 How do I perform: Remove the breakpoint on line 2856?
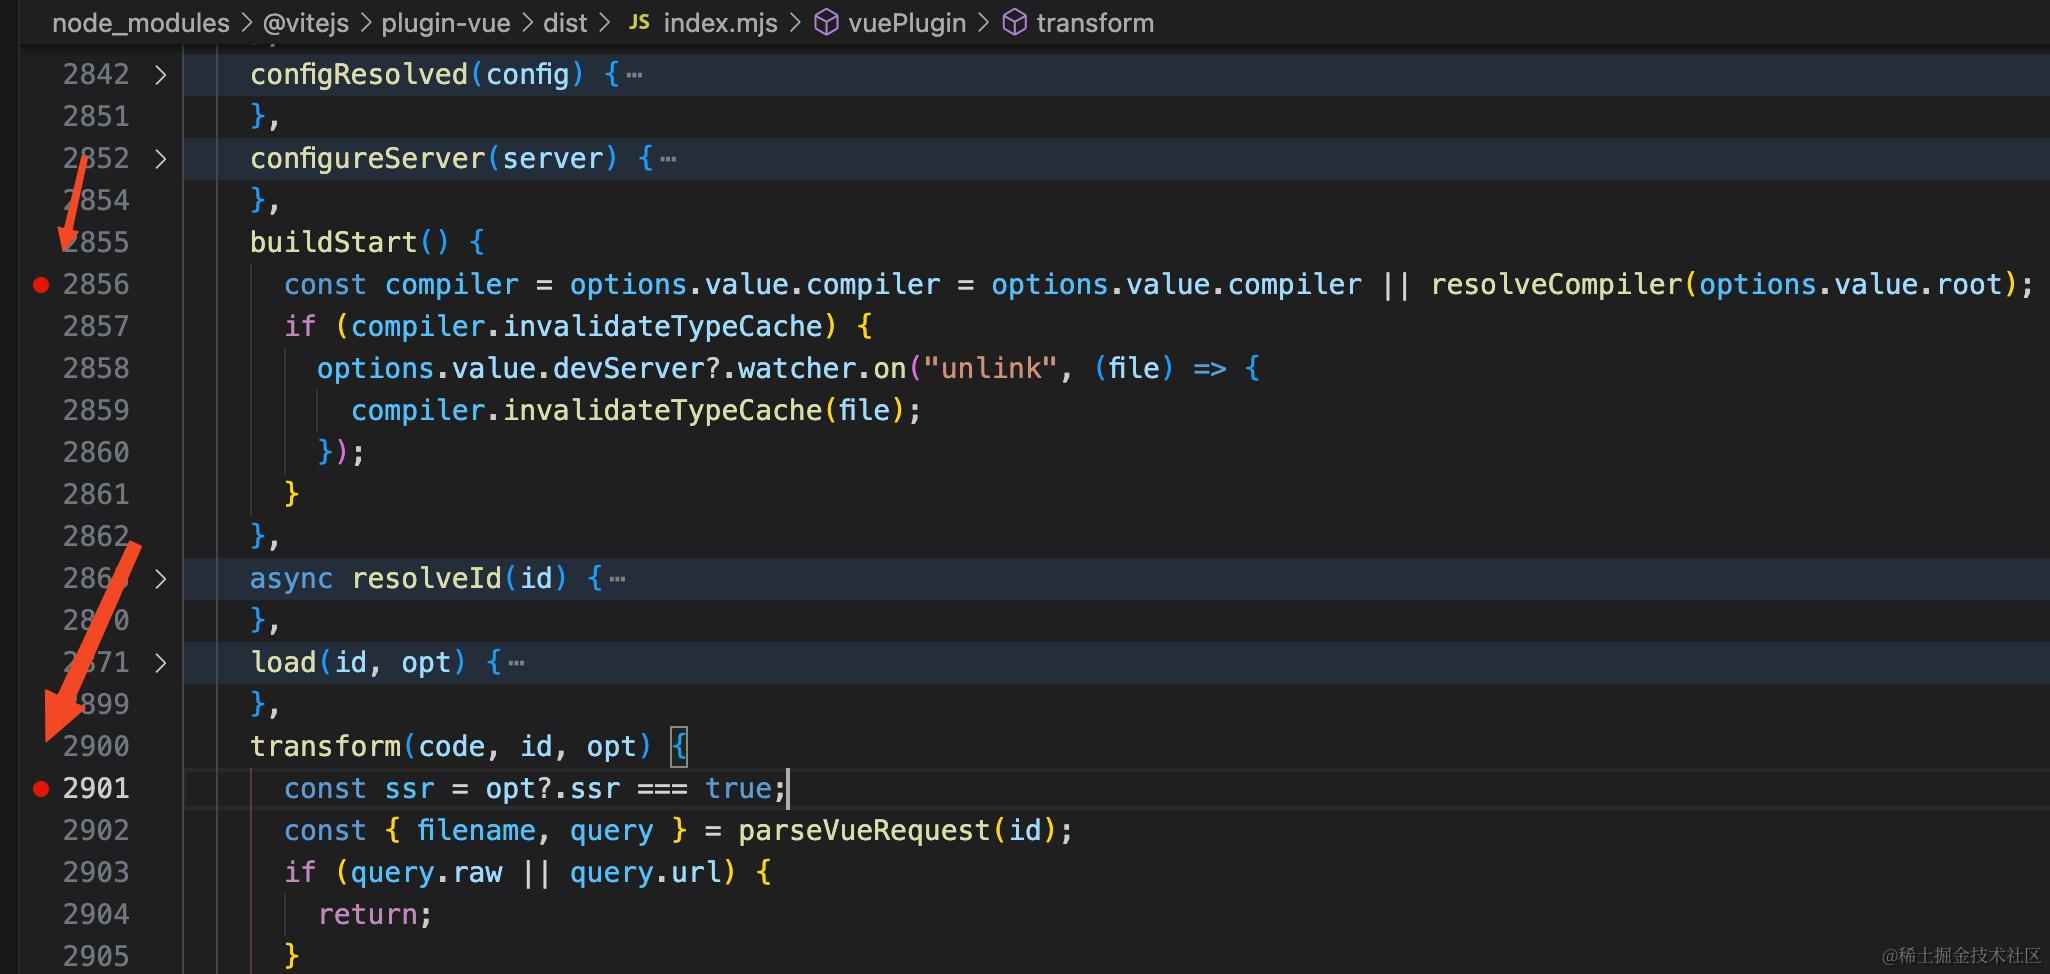tap(41, 284)
